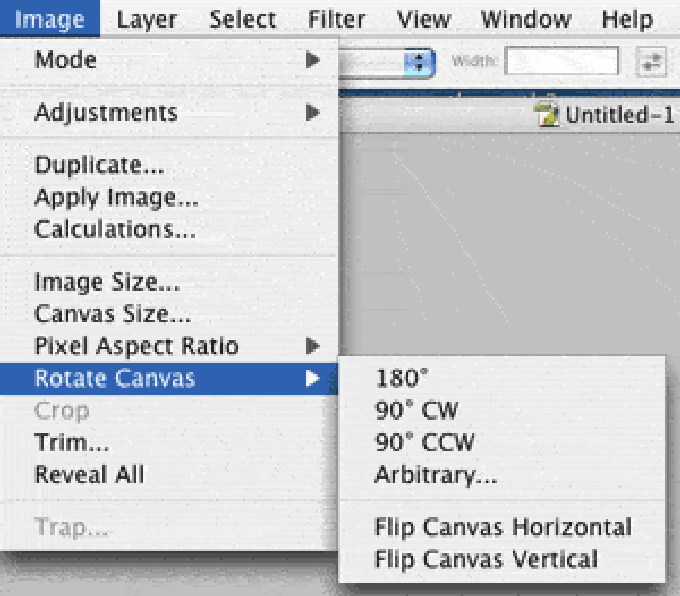Open the Help menu
The height and width of the screenshot is (596, 680).
627,19
